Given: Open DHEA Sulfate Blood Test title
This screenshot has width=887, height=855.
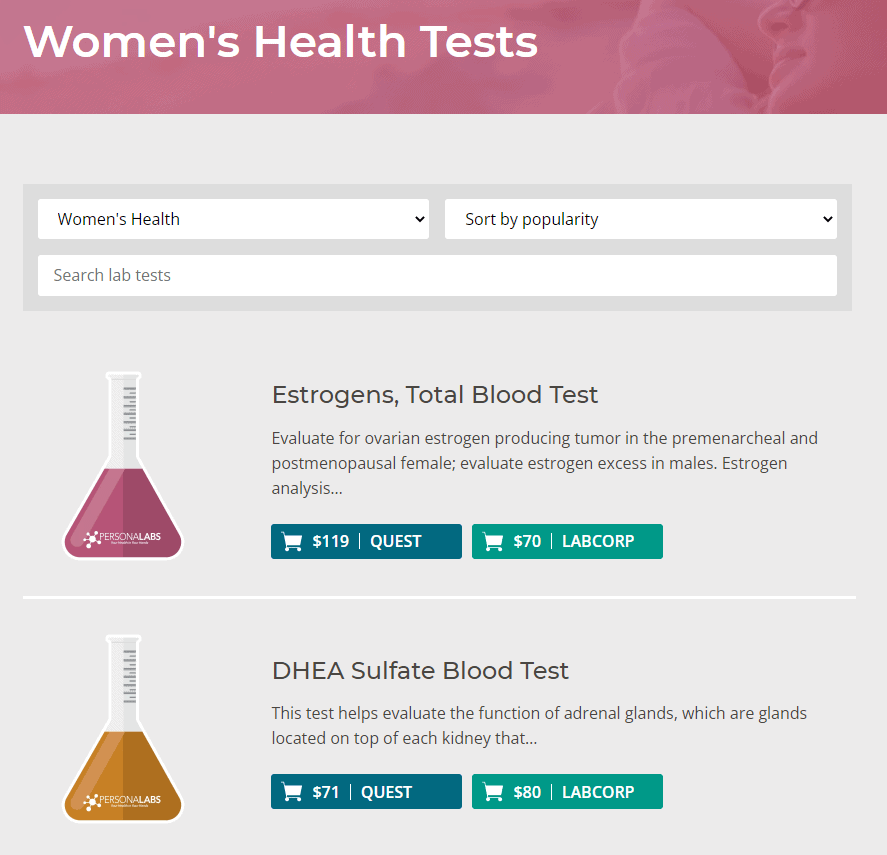Looking at the screenshot, I should pos(420,671).
